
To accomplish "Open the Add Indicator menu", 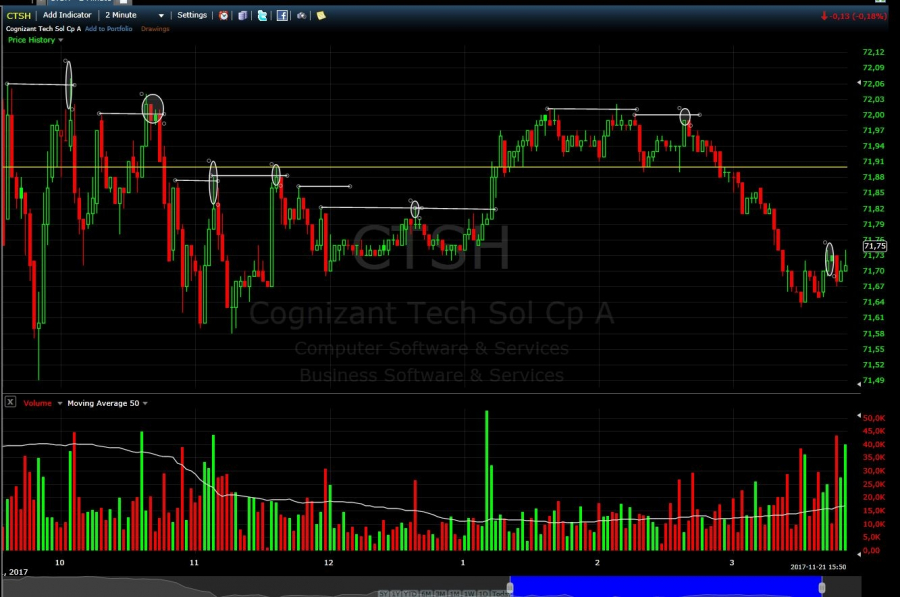I will pyautogui.click(x=67, y=15).
